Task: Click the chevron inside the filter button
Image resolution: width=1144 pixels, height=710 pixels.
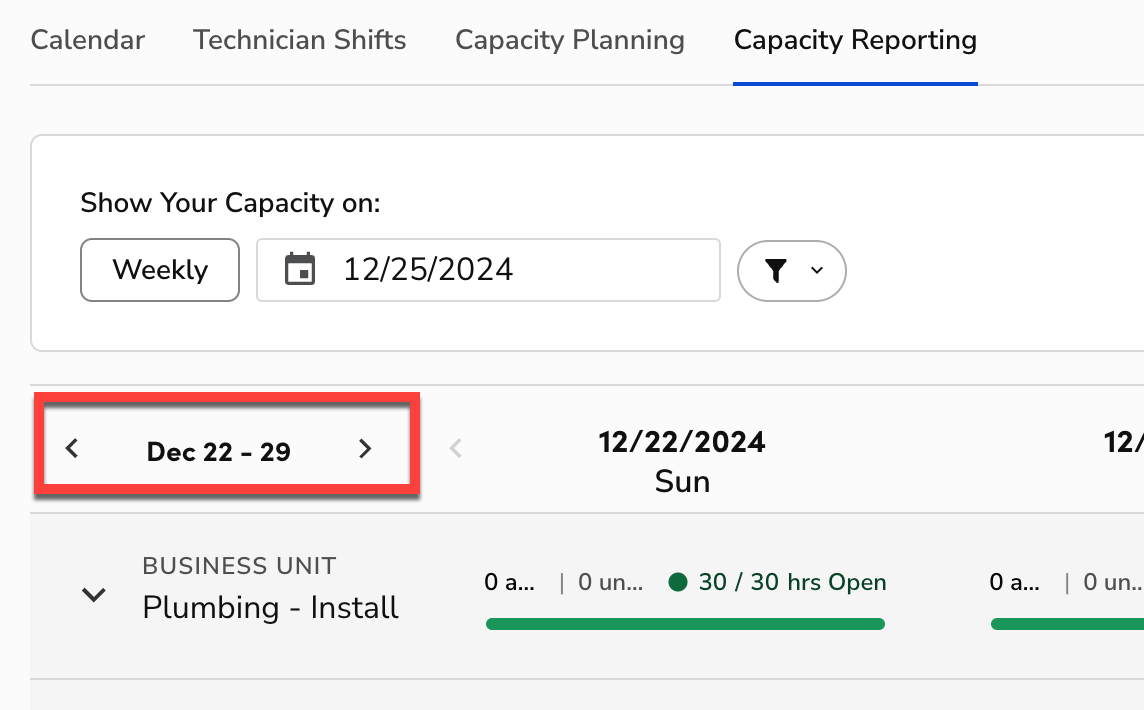Action: click(815, 270)
